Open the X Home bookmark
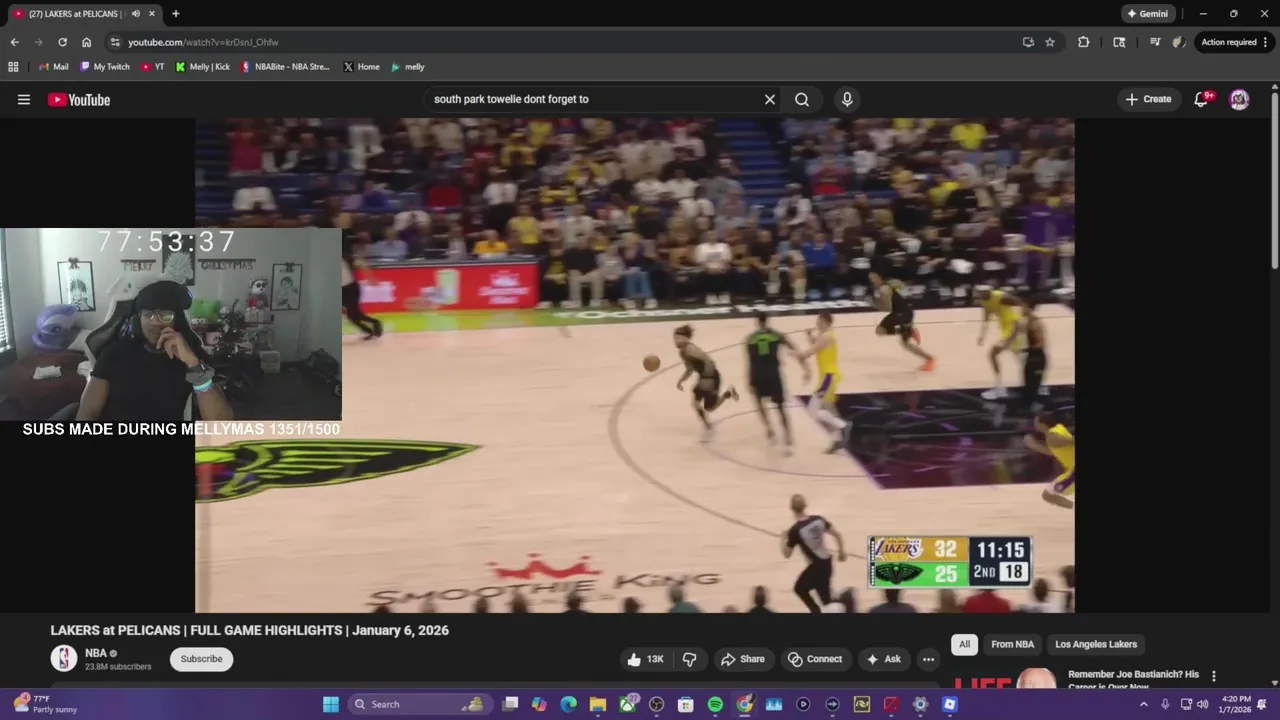This screenshot has height=720, width=1280. pyautogui.click(x=362, y=67)
